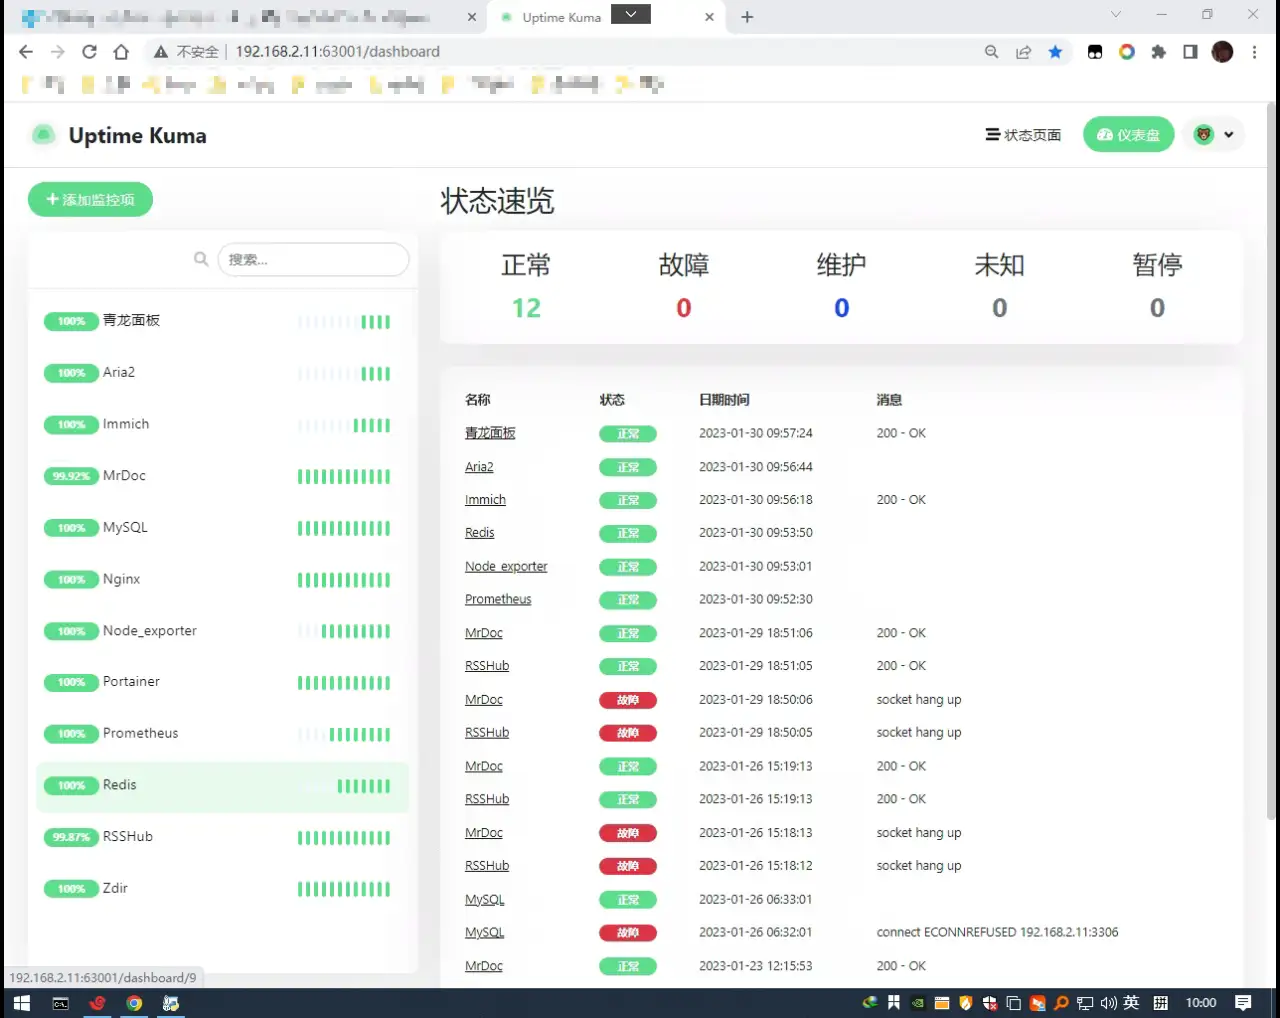1280x1018 pixels.
Task: Click the ECONNREFUSED 192.168.2.11:3306 message
Action: 997,933
